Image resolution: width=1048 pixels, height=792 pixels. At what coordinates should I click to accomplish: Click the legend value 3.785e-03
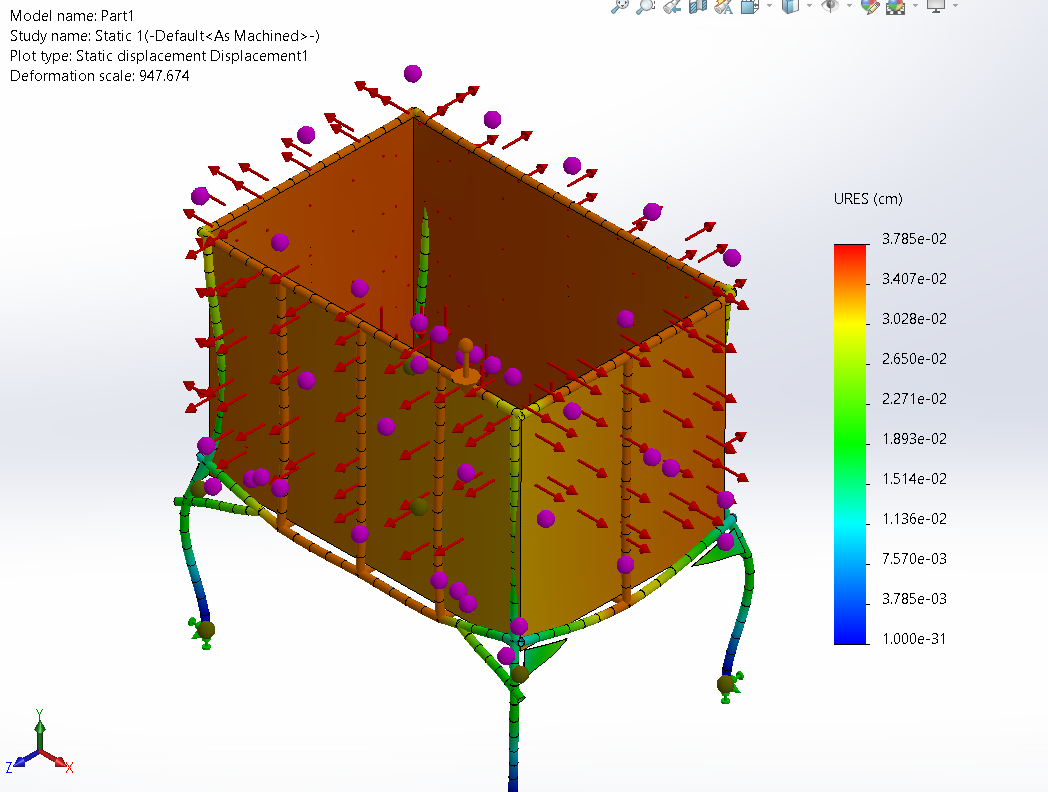tap(914, 599)
